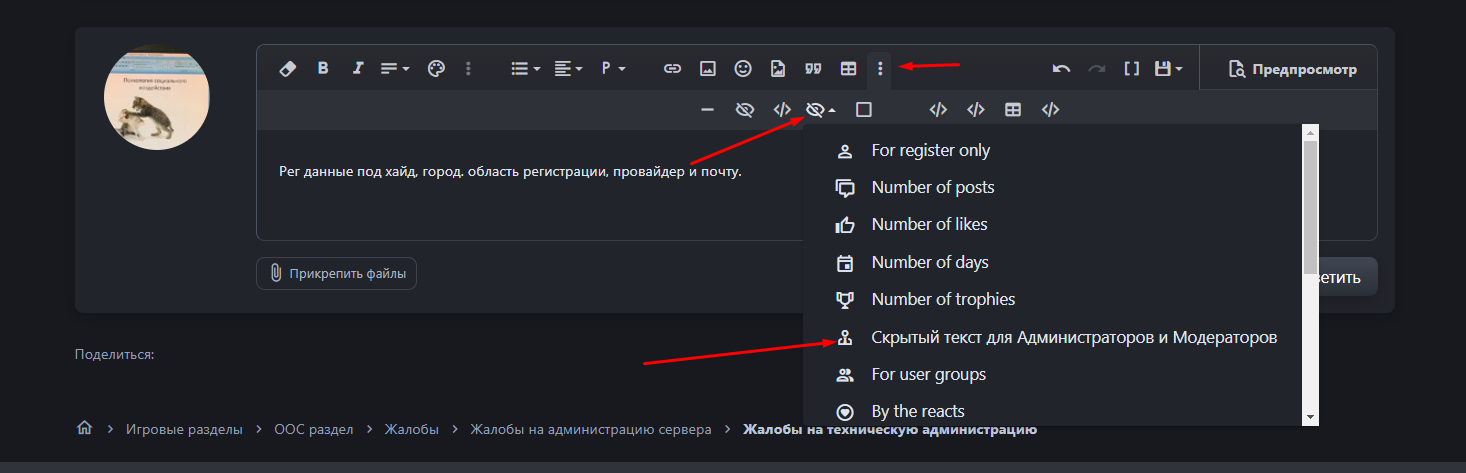Click the eraser remove formatting icon
The width and height of the screenshot is (1466, 473).
(288, 69)
